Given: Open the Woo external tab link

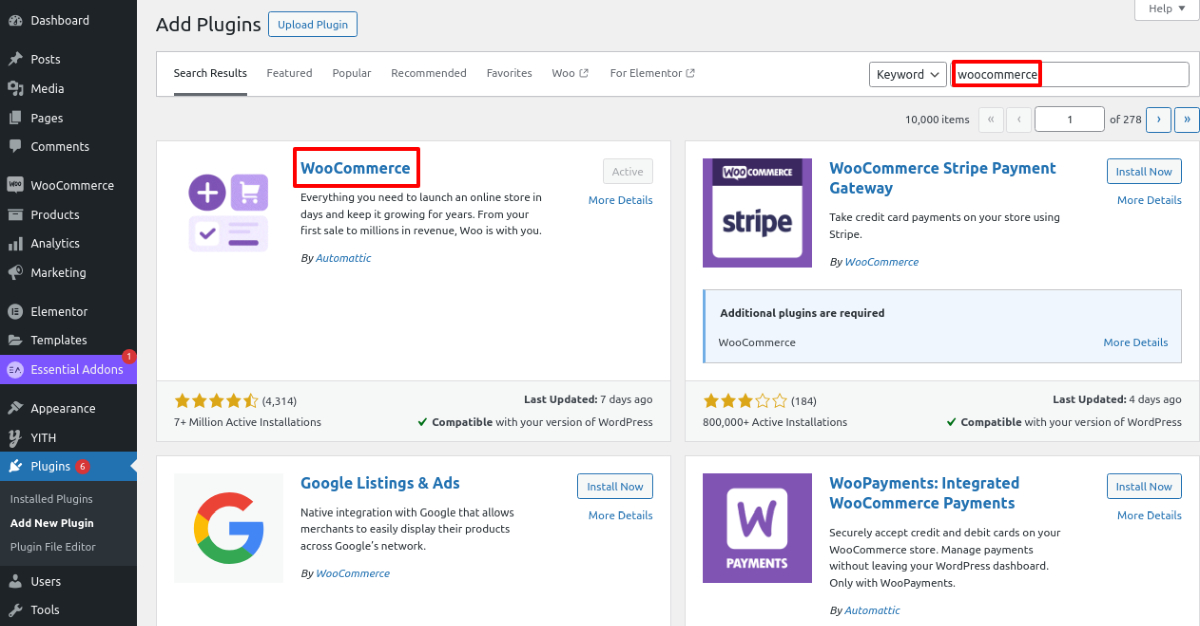Looking at the screenshot, I should (x=570, y=73).
